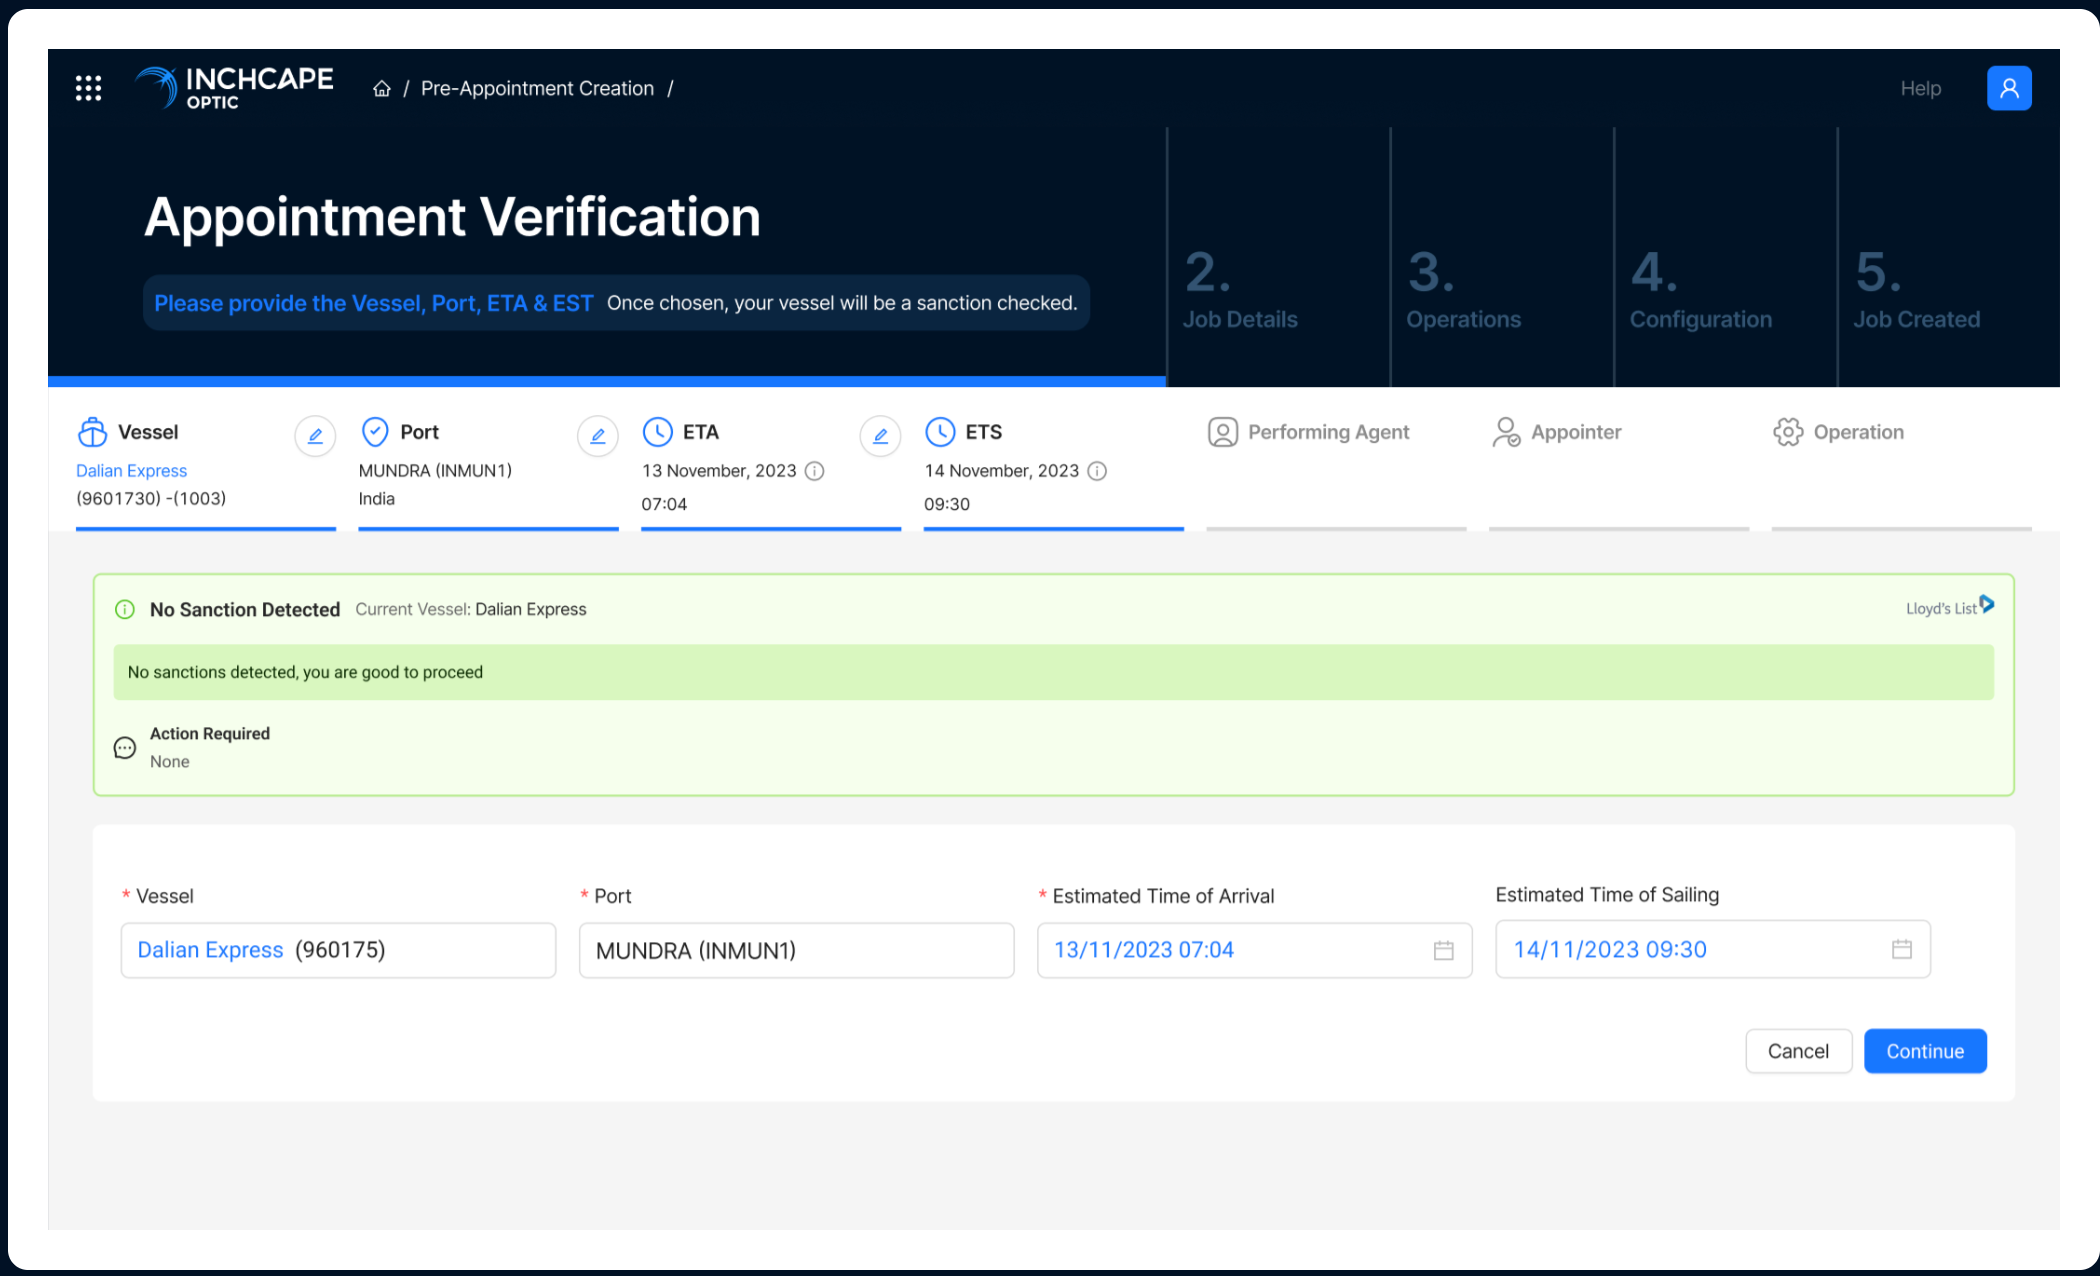Edit the Port step with pencil icon

point(598,436)
